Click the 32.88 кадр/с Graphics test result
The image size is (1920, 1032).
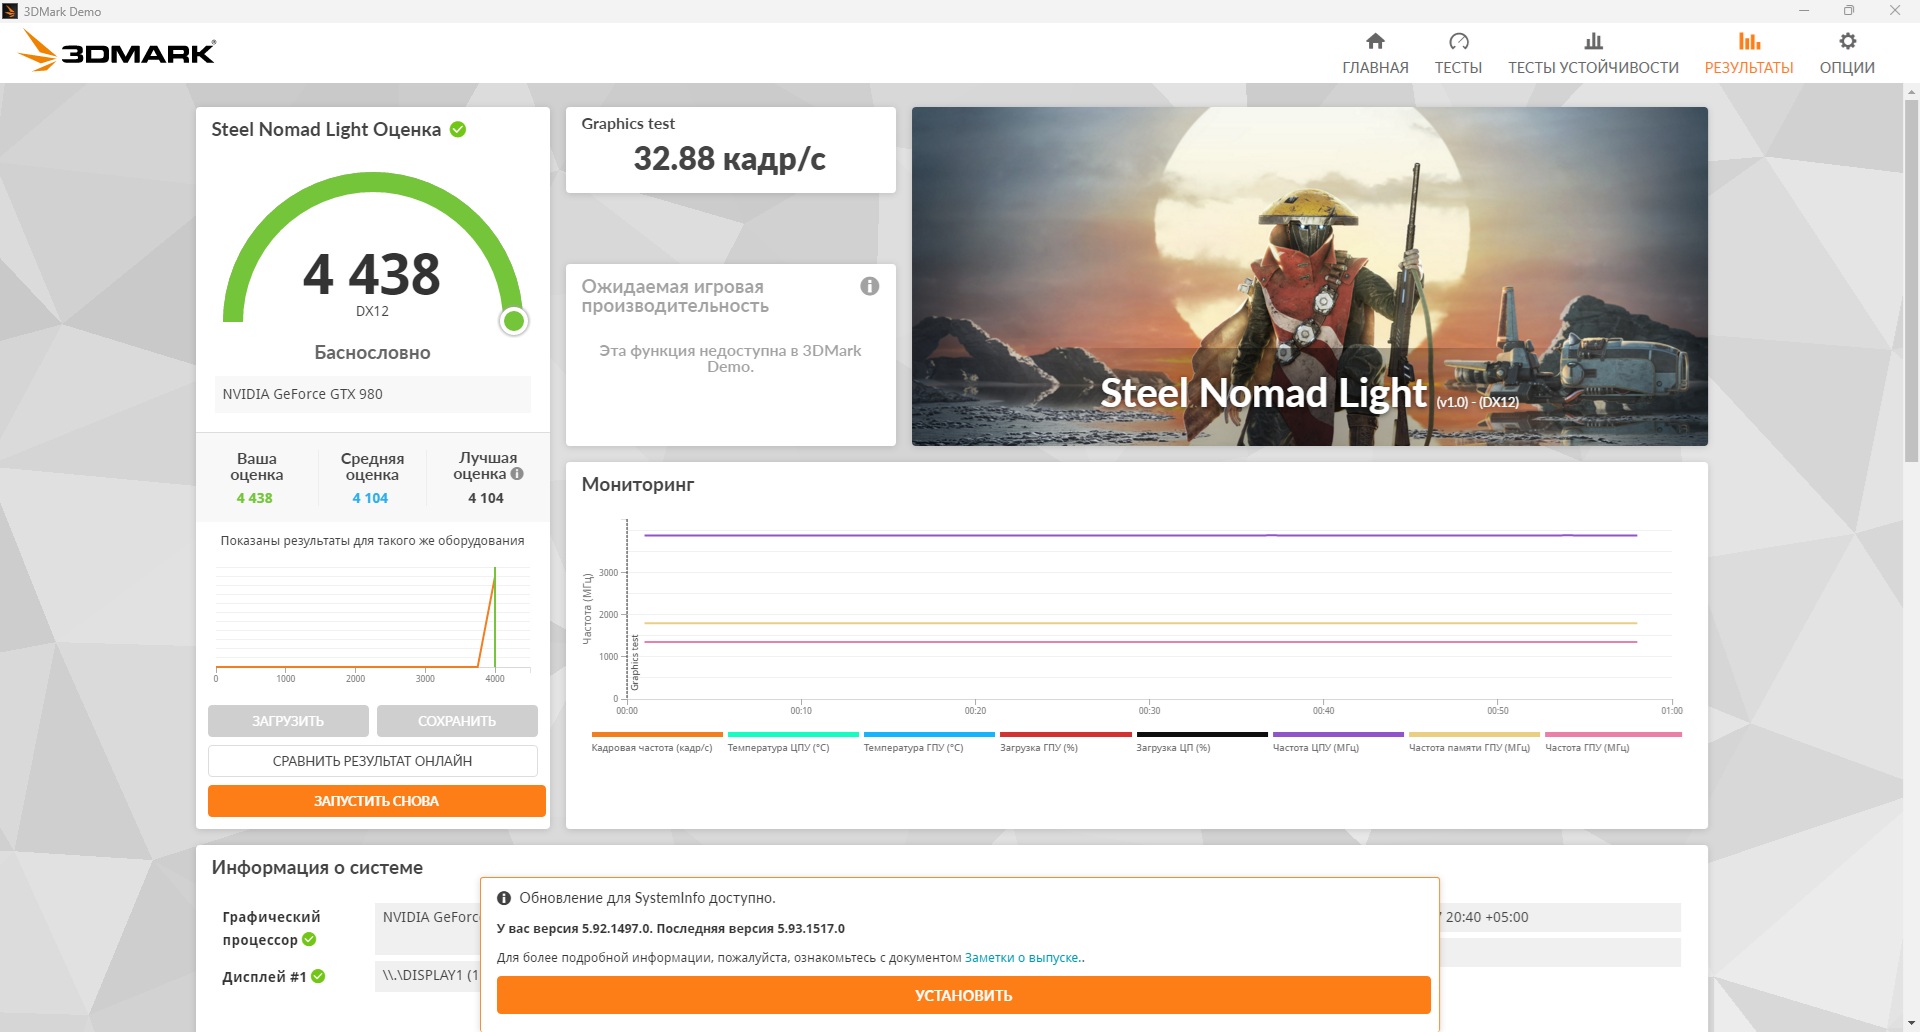(730, 159)
